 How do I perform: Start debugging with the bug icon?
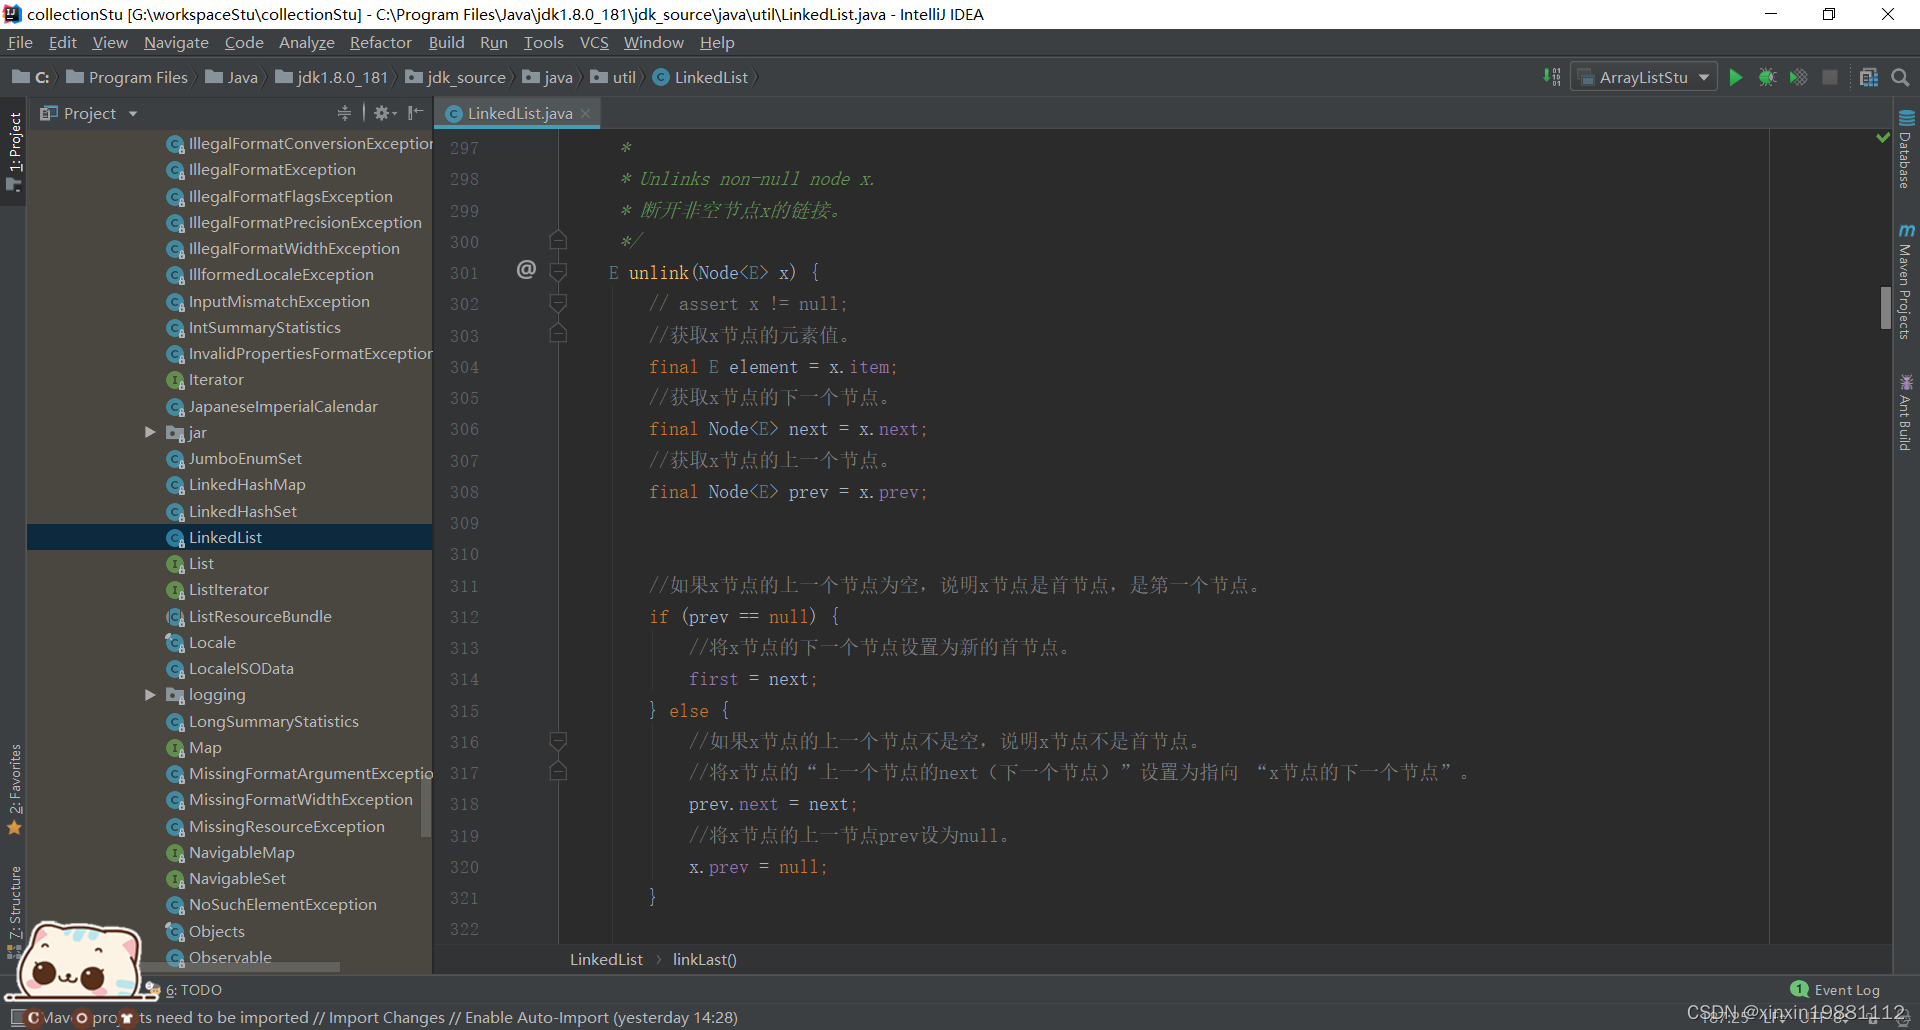pos(1767,76)
